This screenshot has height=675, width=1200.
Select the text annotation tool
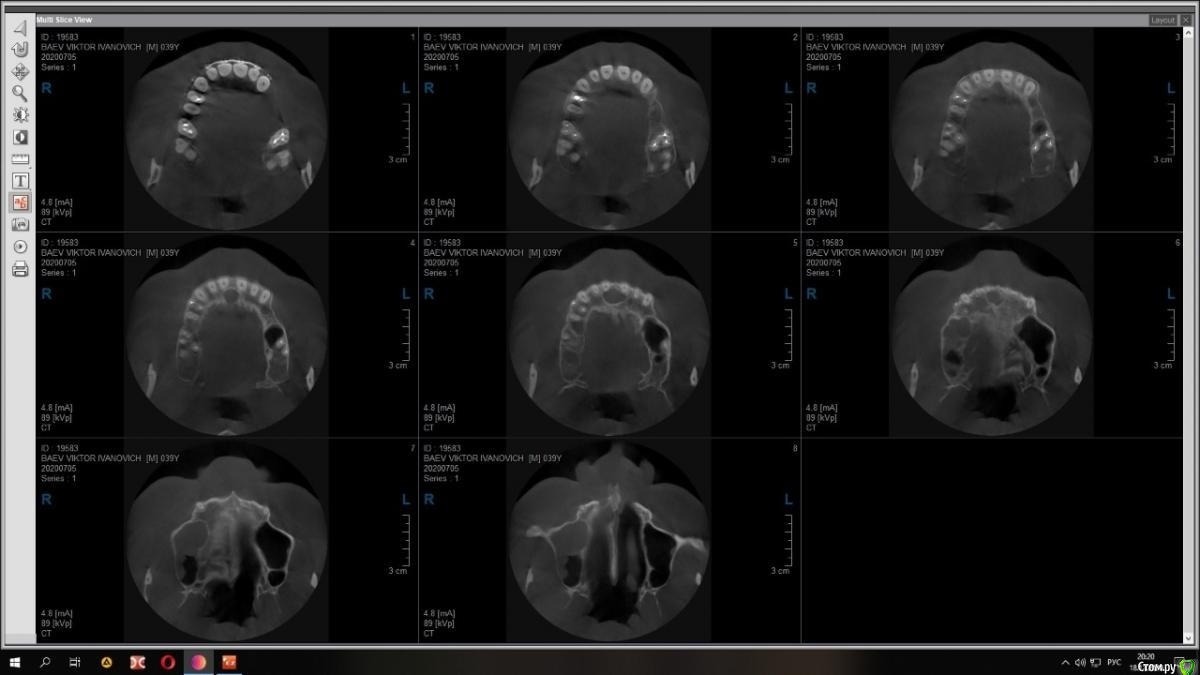20,181
